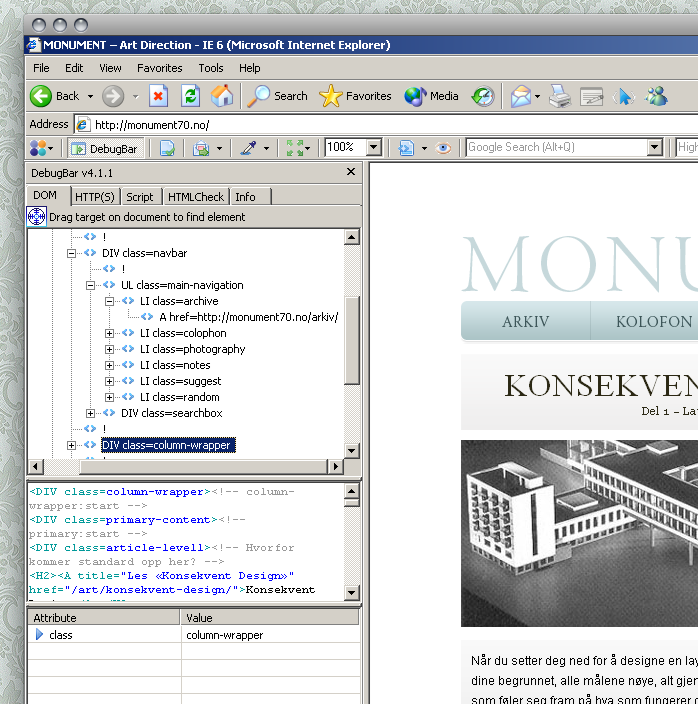Open the zoom 100% dropdown
This screenshot has height=704, width=698.
[374, 147]
